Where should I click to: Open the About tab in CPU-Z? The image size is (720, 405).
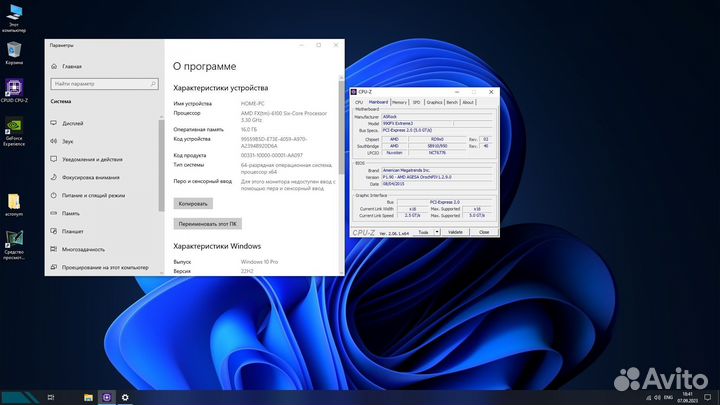click(468, 102)
